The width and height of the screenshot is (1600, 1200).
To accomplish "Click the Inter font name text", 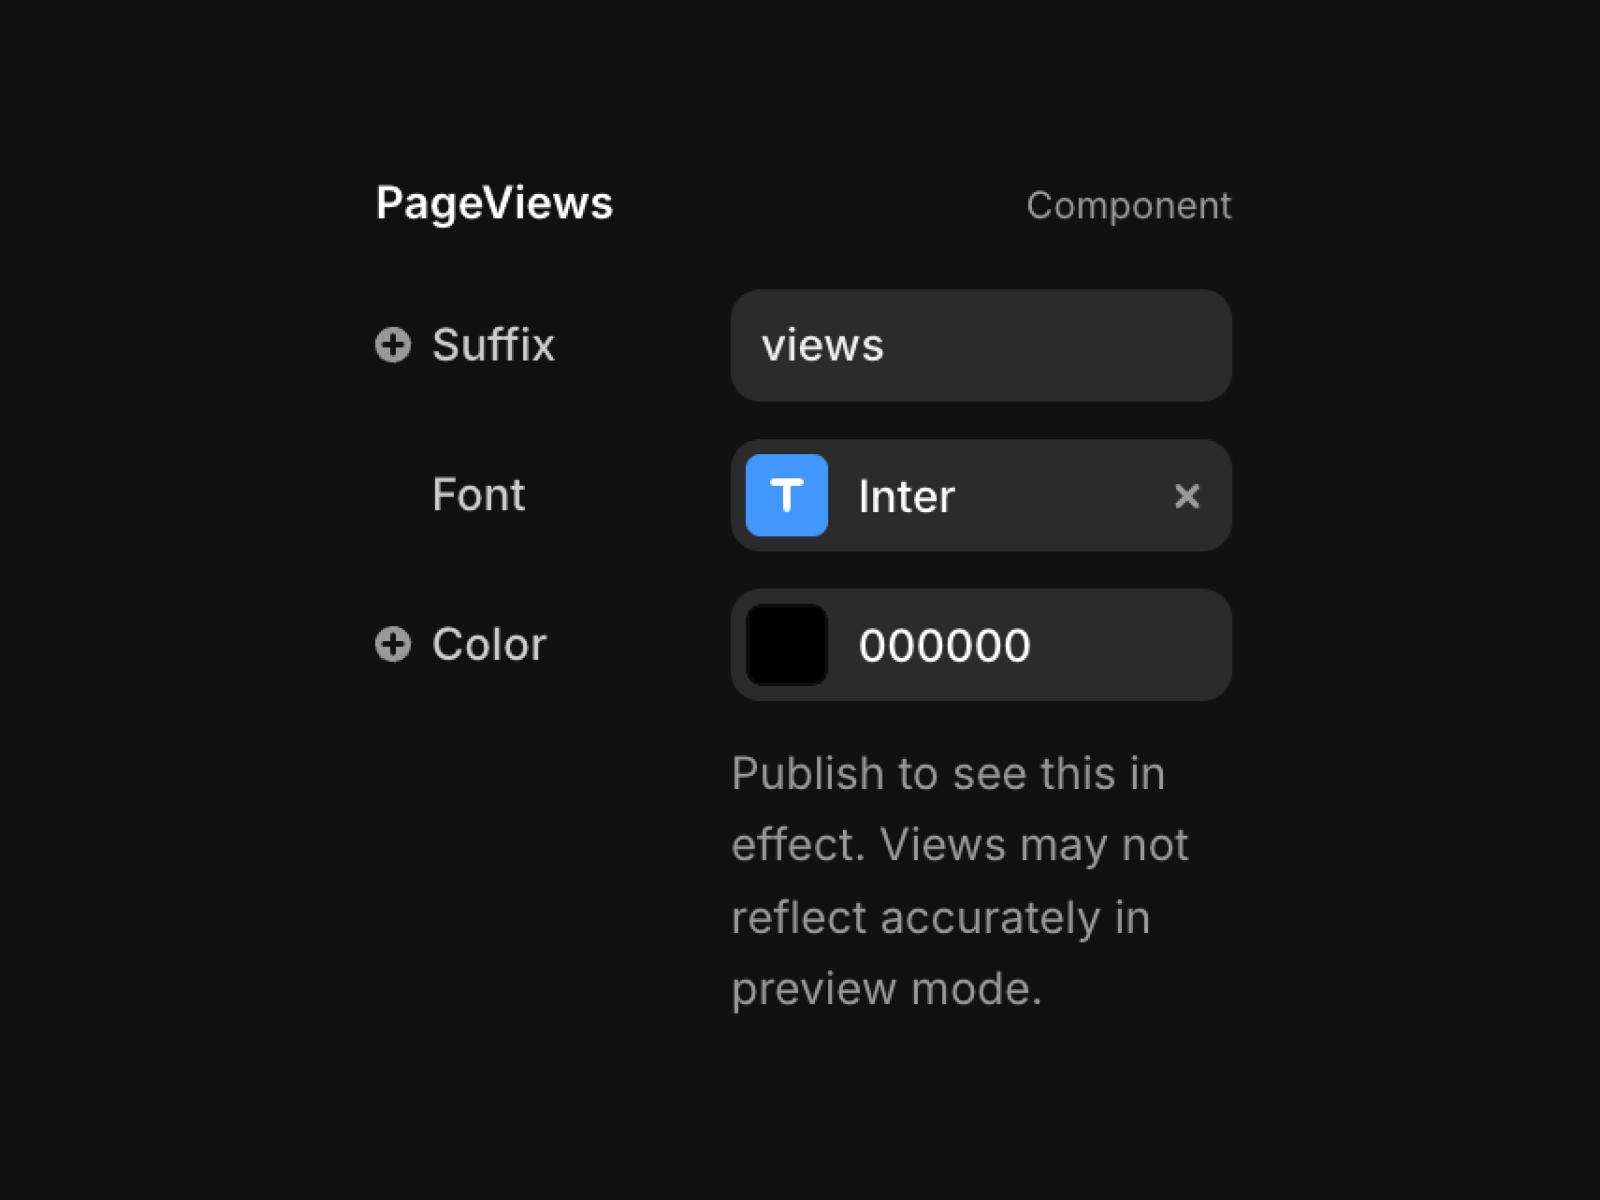I will click(906, 496).
